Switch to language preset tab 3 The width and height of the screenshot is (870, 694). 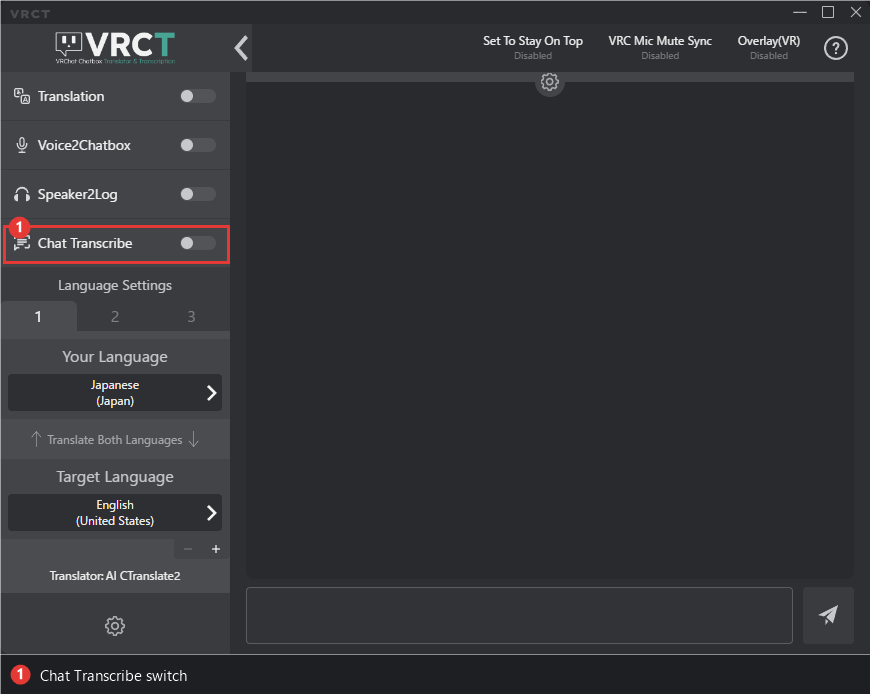click(191, 316)
